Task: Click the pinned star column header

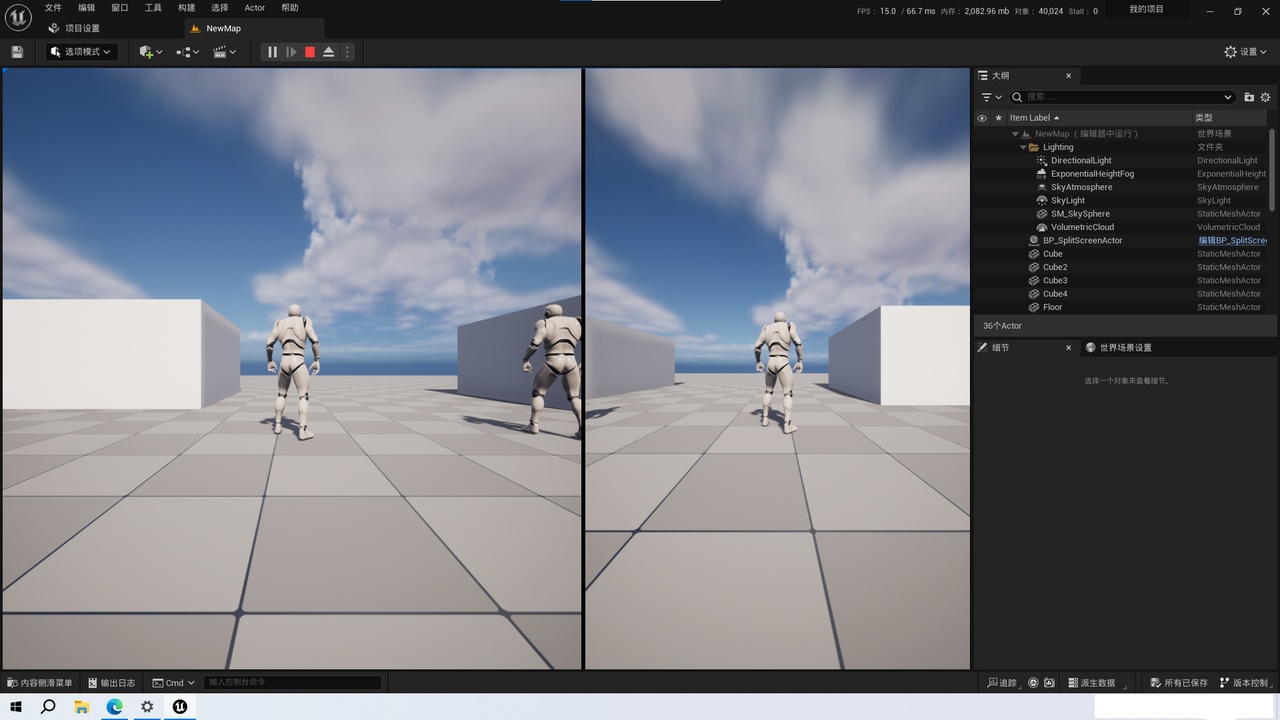Action: click(998, 118)
